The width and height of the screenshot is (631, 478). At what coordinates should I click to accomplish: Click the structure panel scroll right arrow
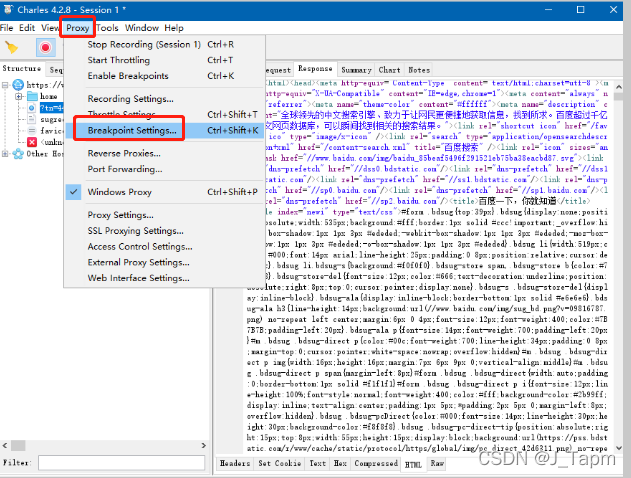[x=204, y=445]
